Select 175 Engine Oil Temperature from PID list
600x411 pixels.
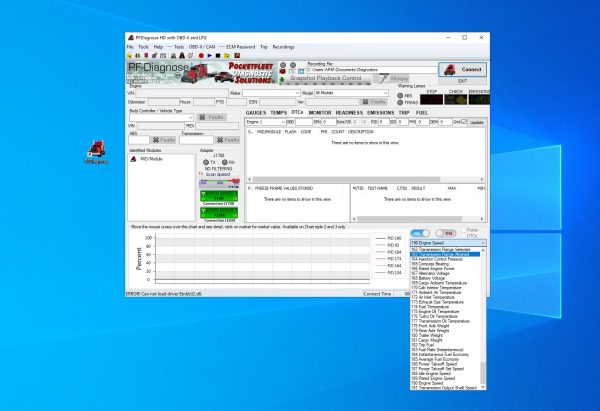pyautogui.click(x=445, y=312)
